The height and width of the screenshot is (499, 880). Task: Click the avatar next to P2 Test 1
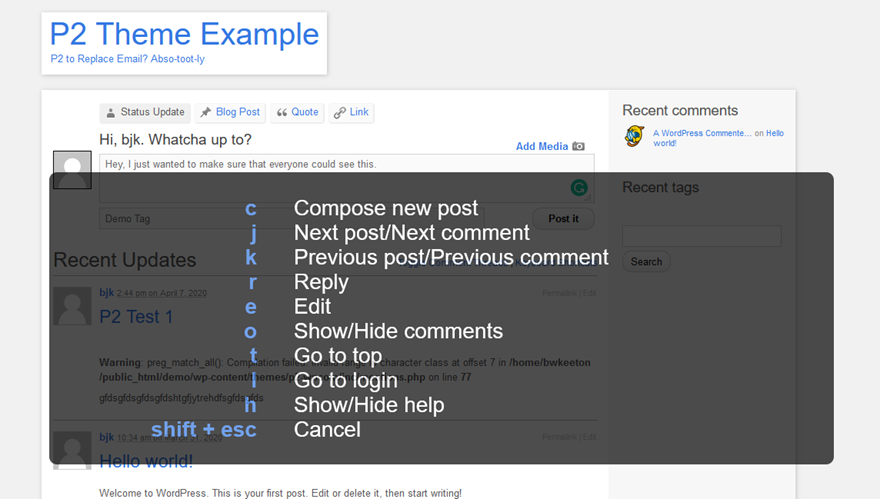click(72, 306)
